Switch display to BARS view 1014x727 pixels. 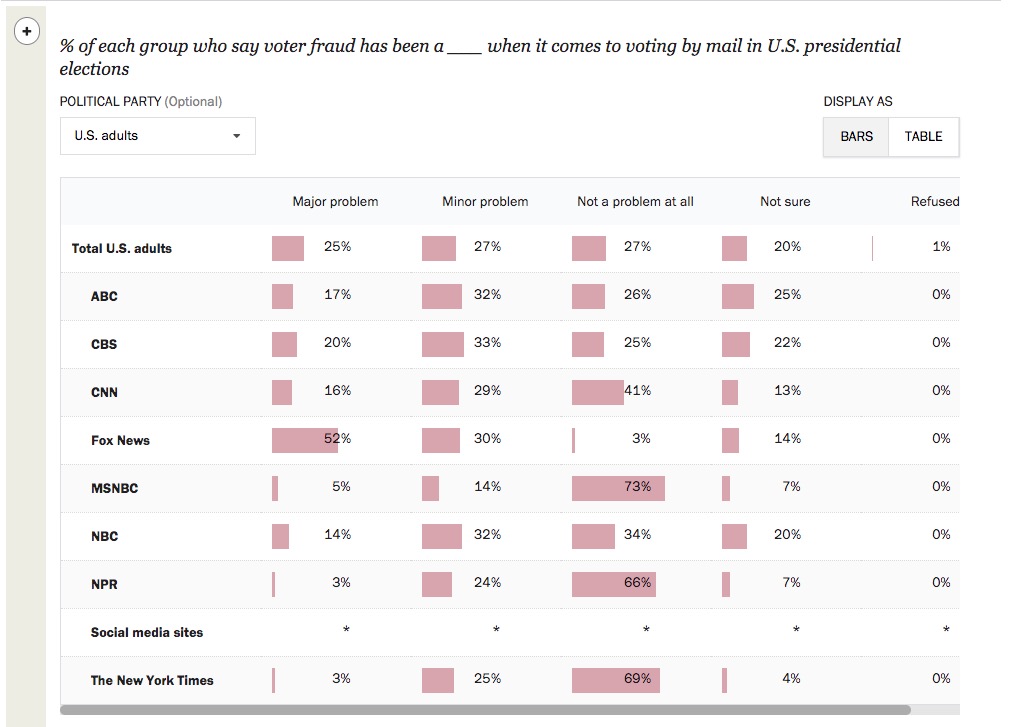click(x=856, y=136)
